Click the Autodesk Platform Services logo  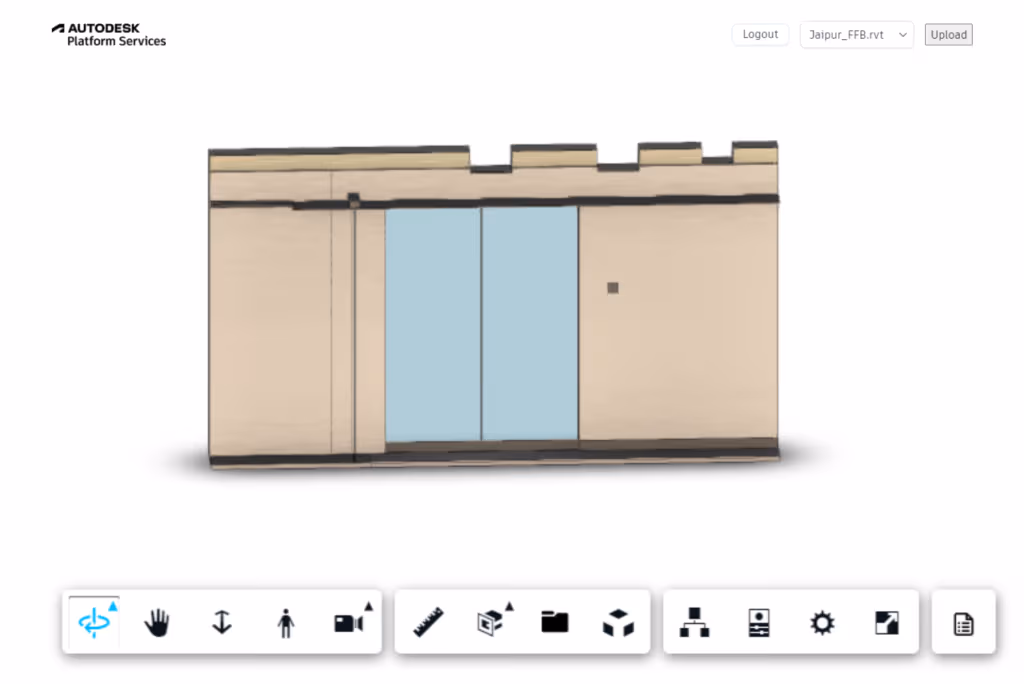[109, 35]
